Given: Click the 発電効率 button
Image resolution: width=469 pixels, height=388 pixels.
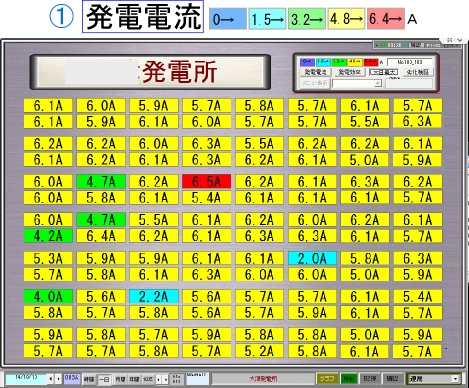Looking at the screenshot, I should click(349, 72).
